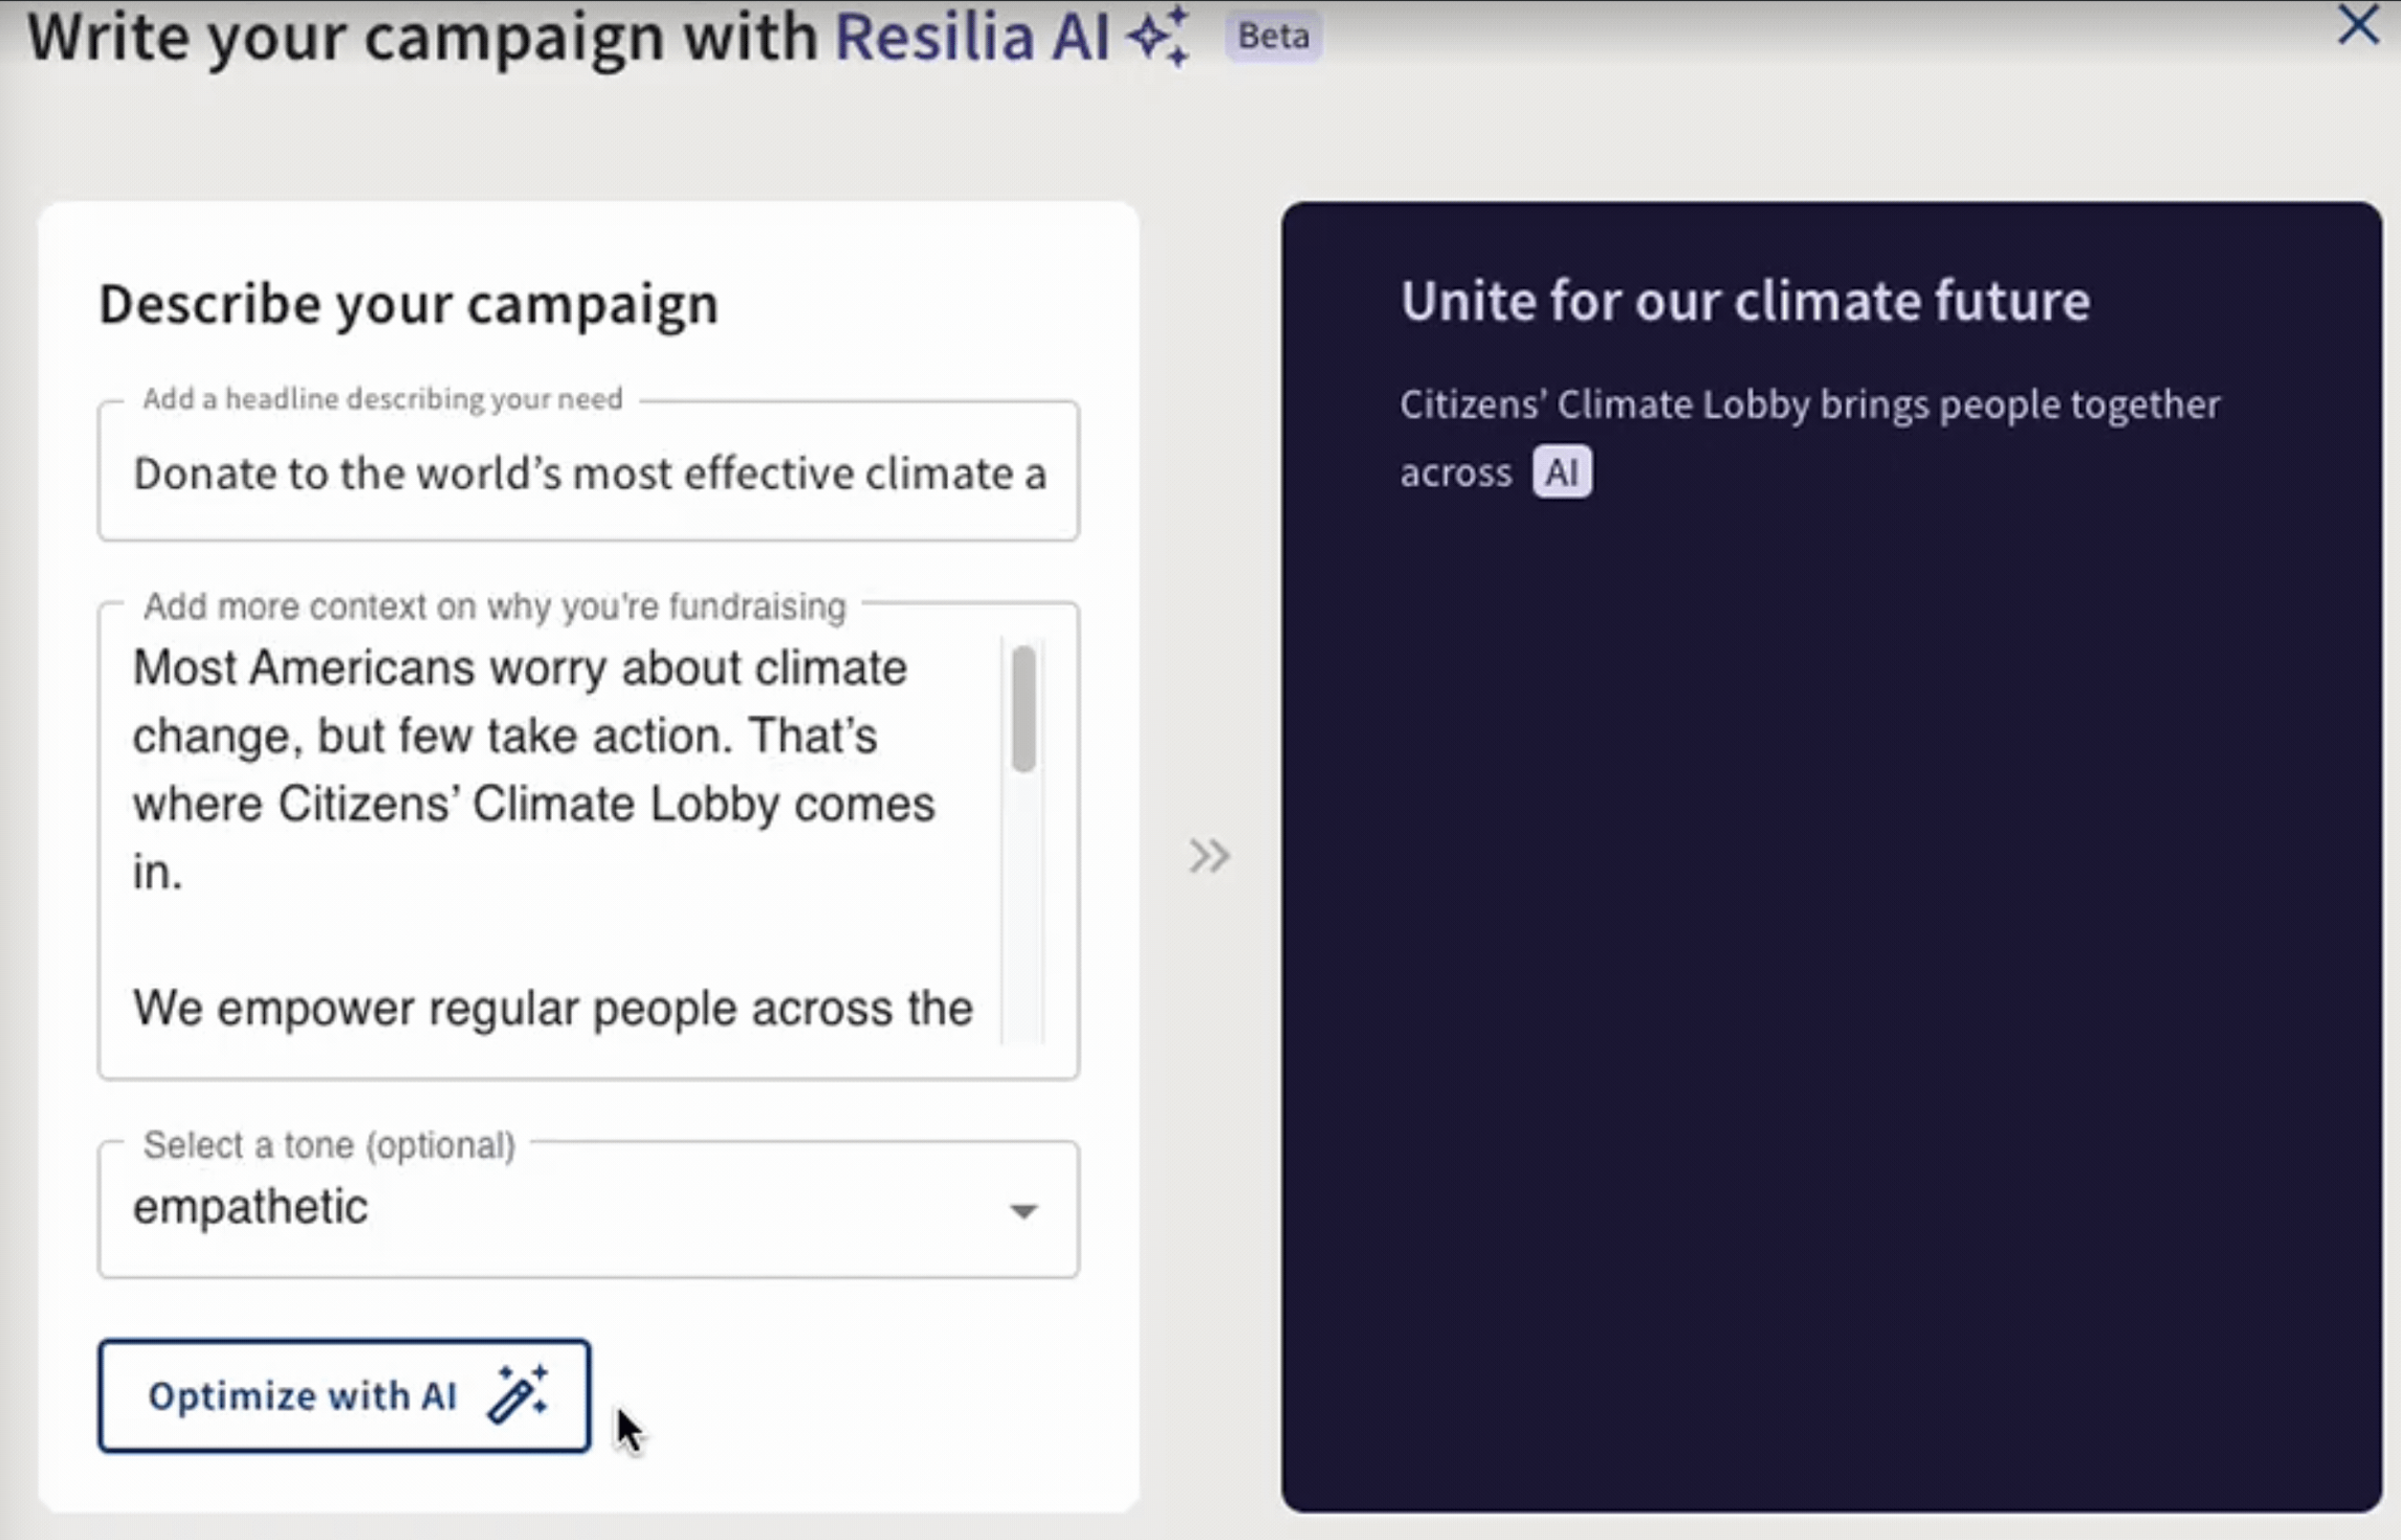
Task: Click the headline input starting with "Donate to"
Action: [x=588, y=472]
